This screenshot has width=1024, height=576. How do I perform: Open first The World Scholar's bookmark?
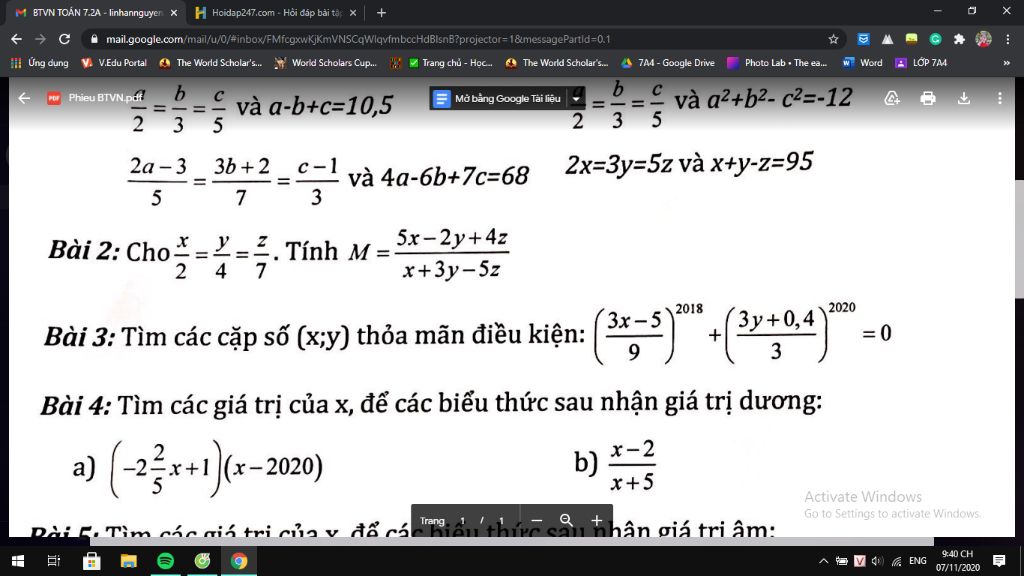[x=210, y=63]
